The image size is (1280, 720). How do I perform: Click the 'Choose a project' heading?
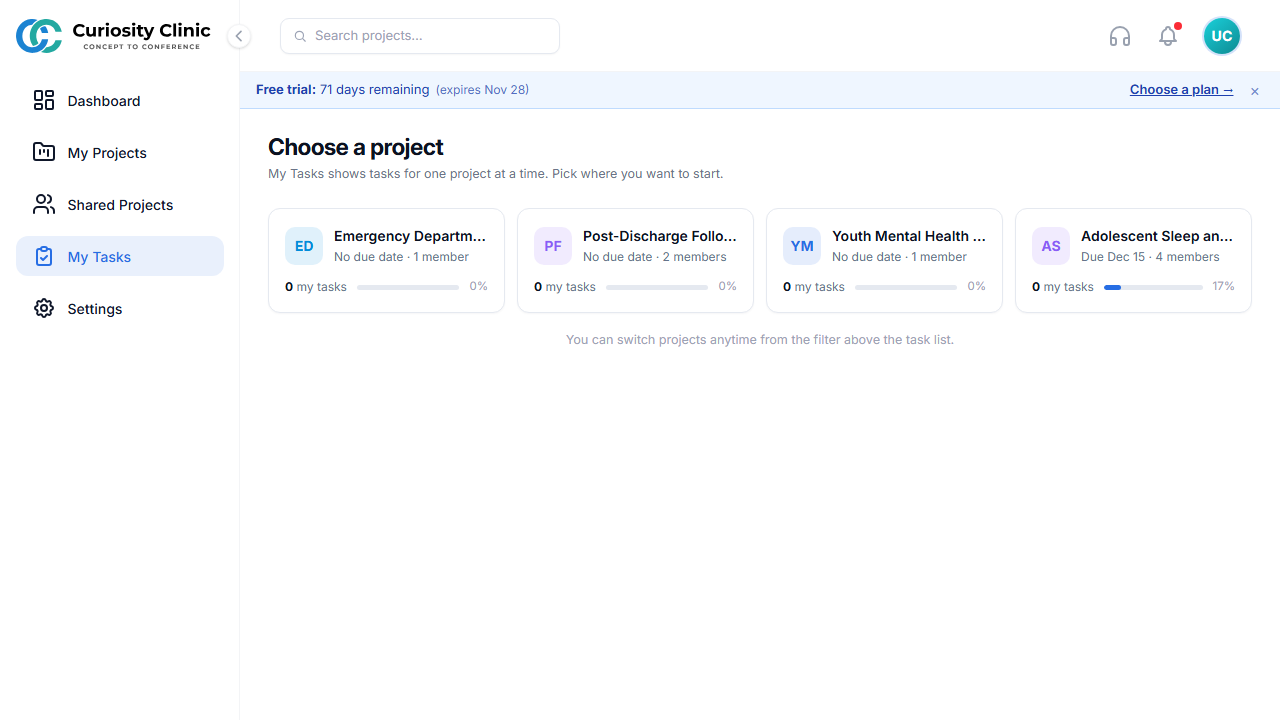[x=356, y=147]
